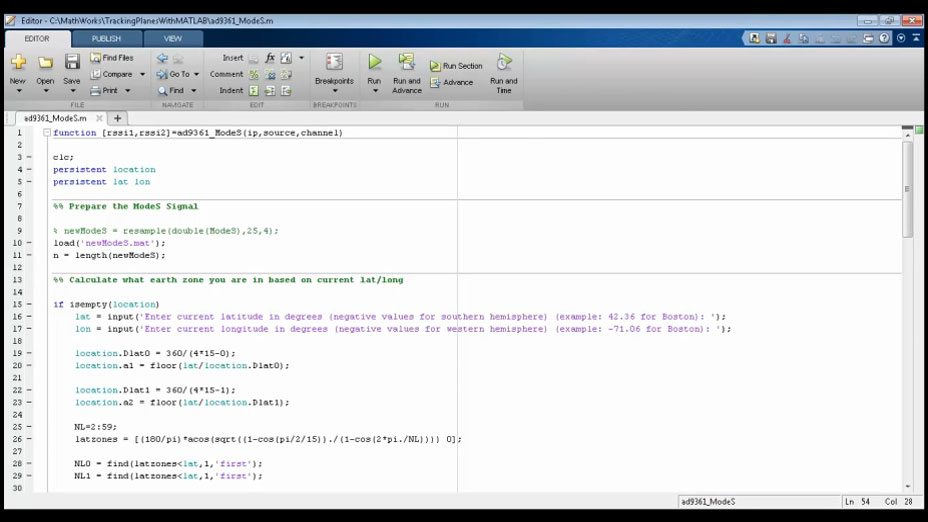
Task: Click the Run and Time icon
Action: 504,62
